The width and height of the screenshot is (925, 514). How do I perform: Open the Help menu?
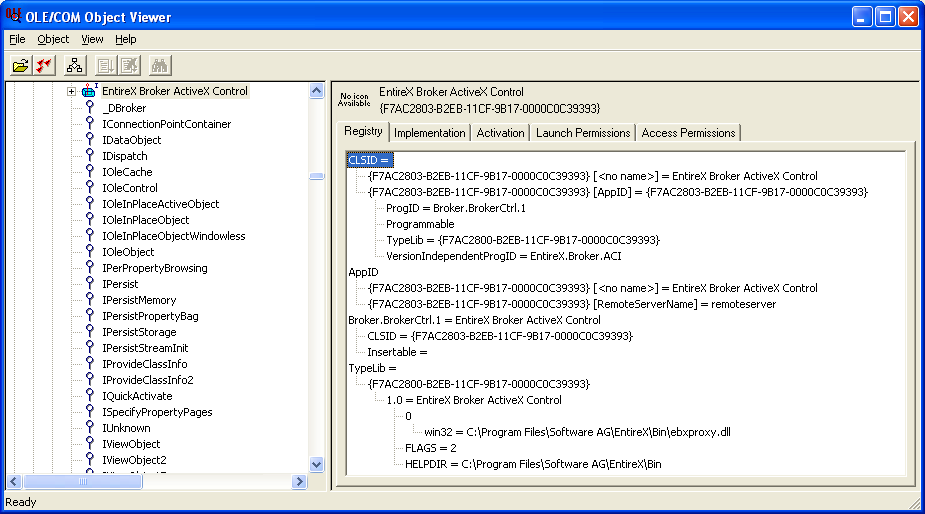pos(126,39)
